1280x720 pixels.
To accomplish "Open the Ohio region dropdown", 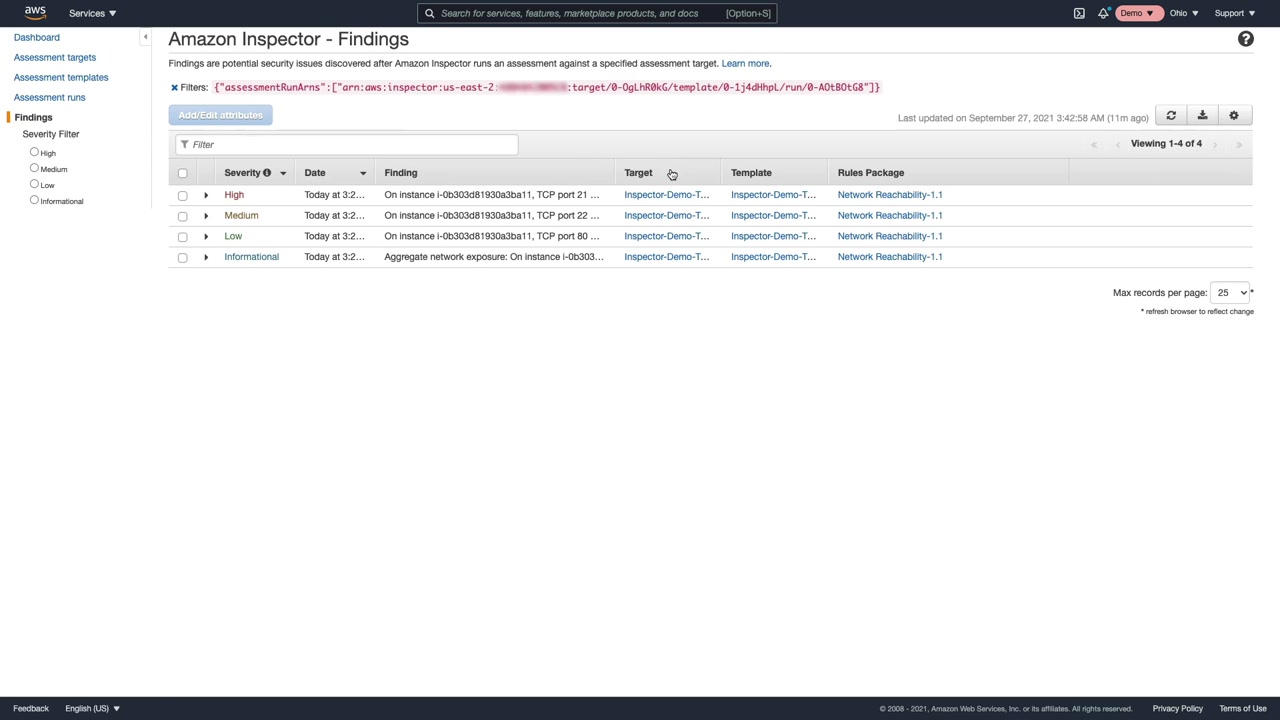I will click(x=1183, y=13).
